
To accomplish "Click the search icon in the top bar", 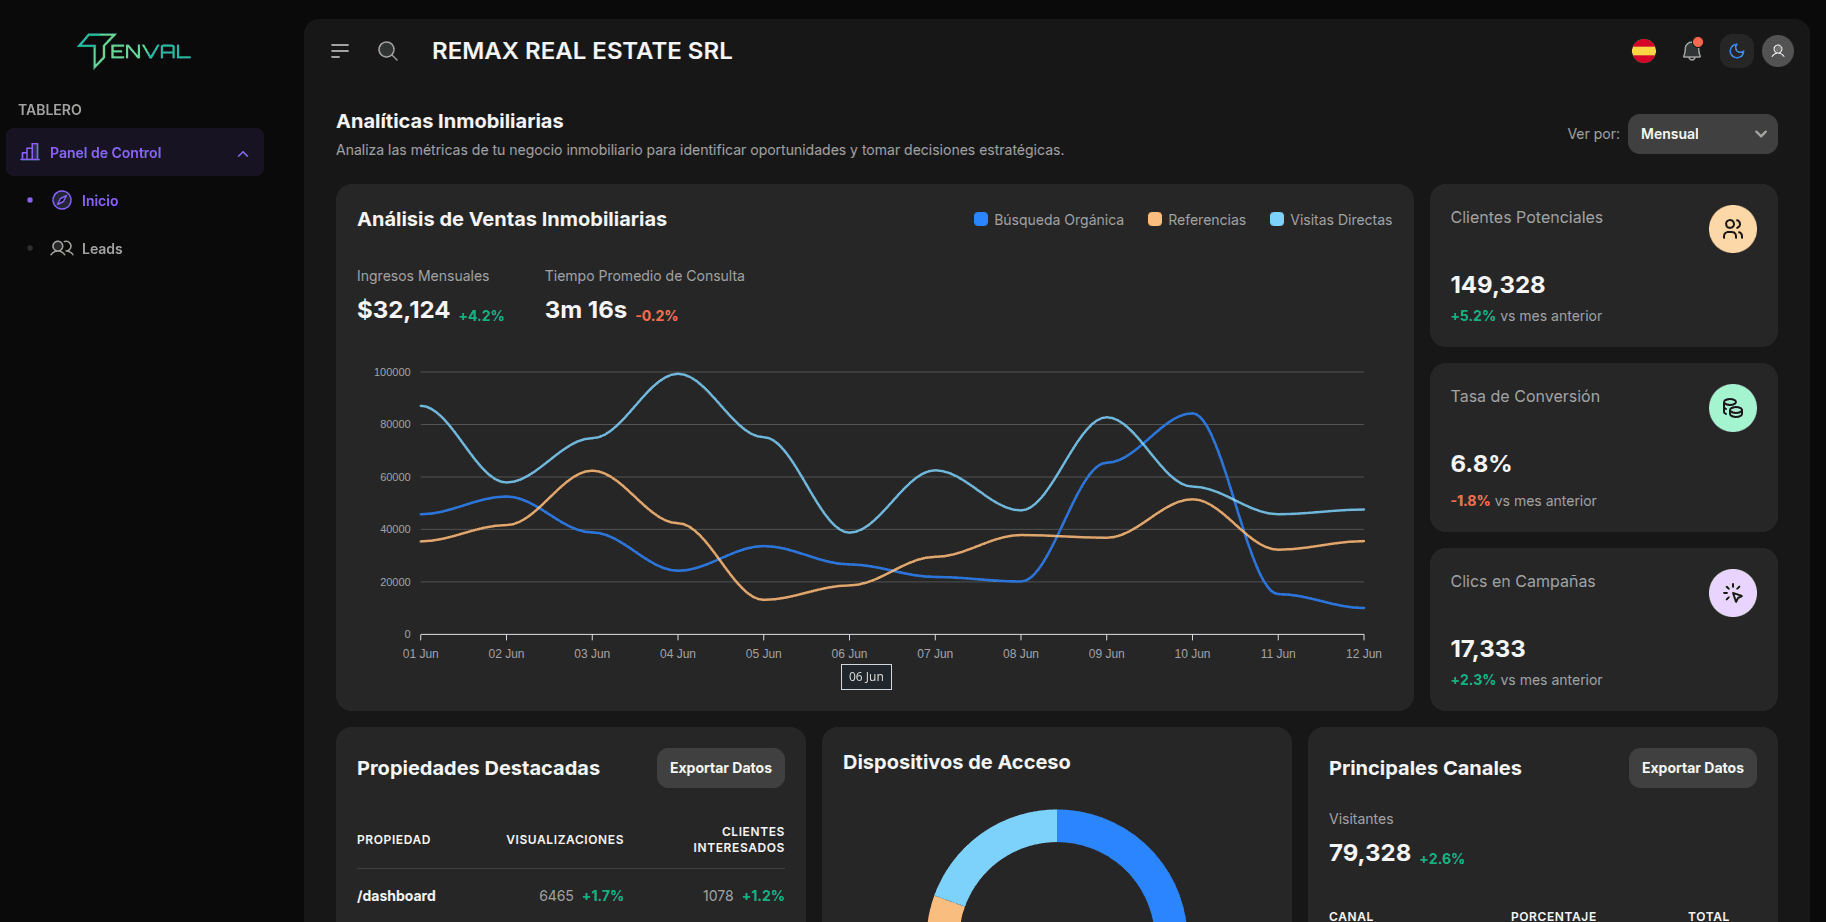I will pyautogui.click(x=387, y=50).
